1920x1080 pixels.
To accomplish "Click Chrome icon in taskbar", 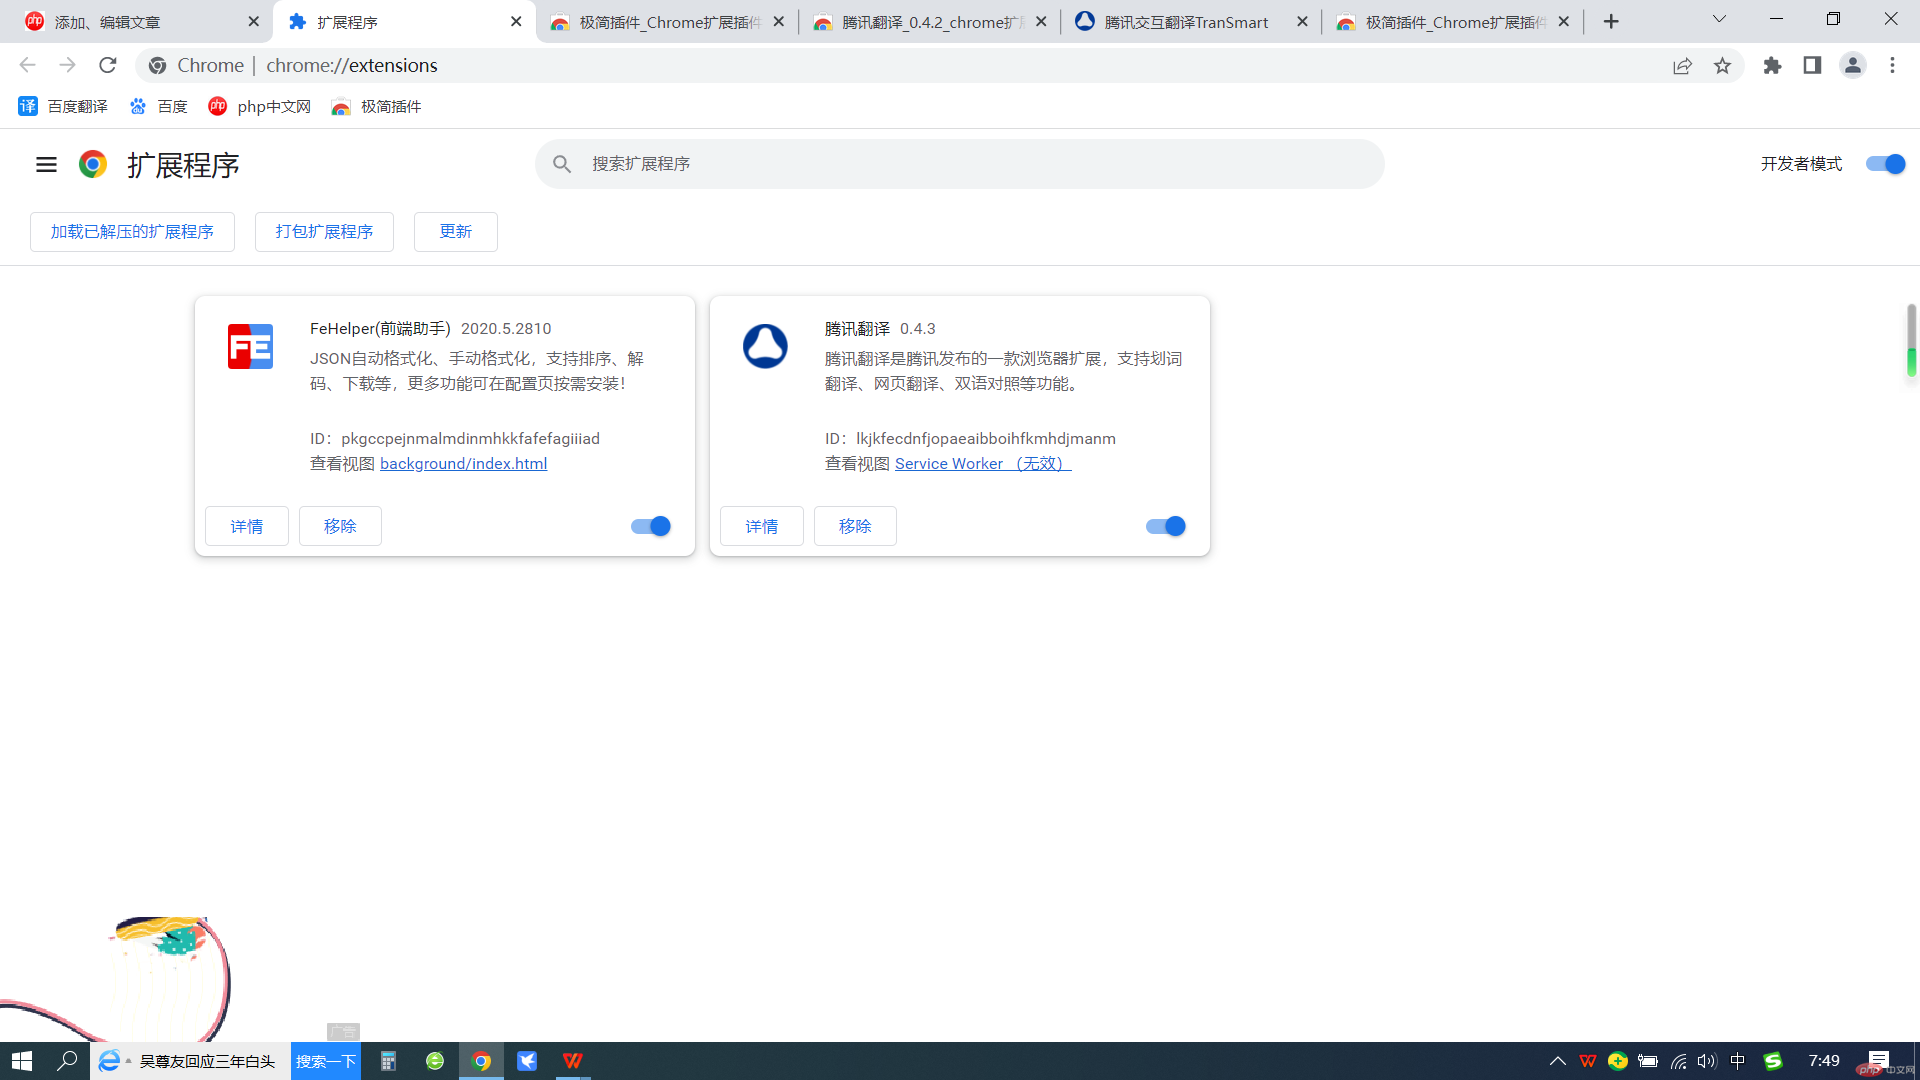I will (x=481, y=1061).
